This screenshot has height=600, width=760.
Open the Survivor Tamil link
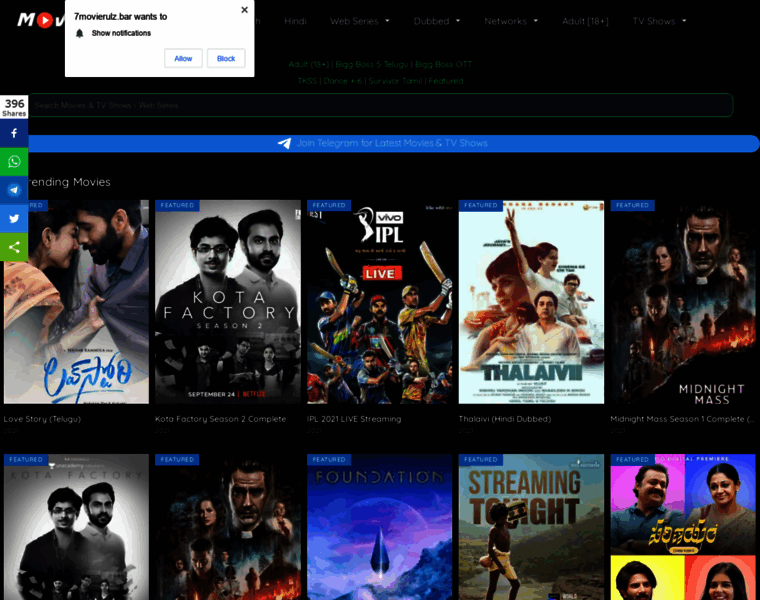395,81
